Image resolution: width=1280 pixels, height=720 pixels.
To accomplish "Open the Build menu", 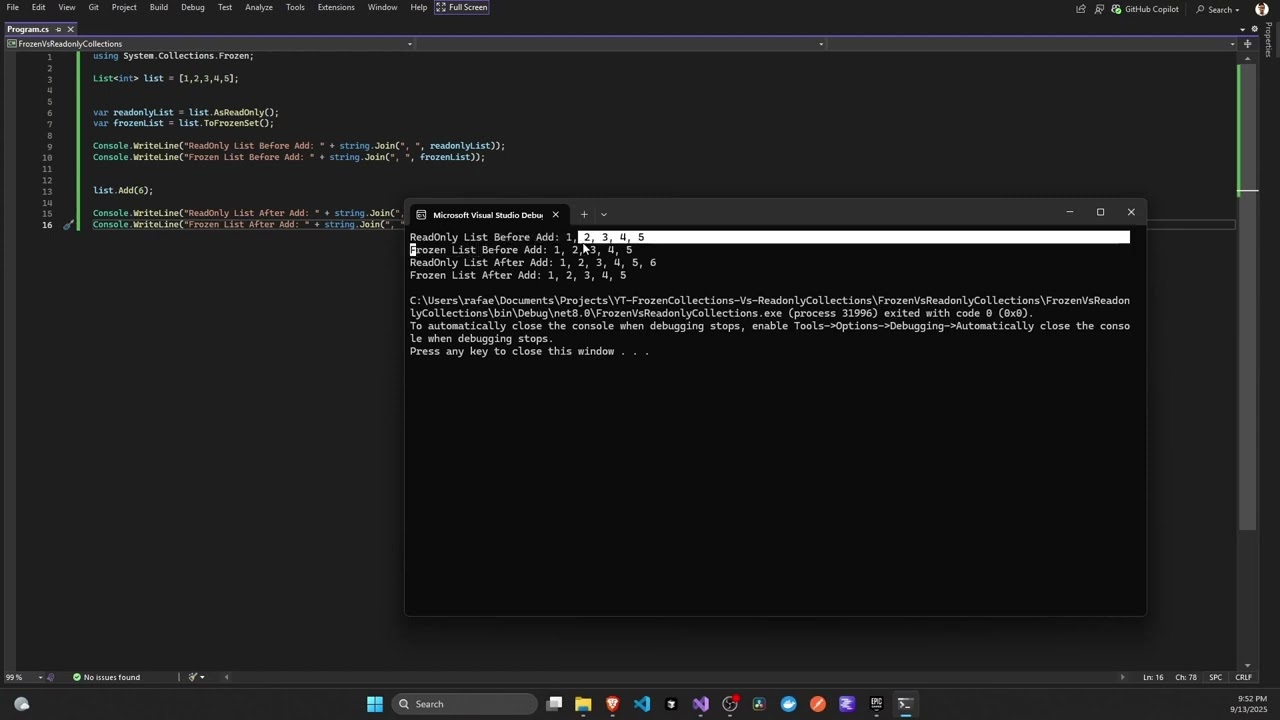I will [x=159, y=7].
